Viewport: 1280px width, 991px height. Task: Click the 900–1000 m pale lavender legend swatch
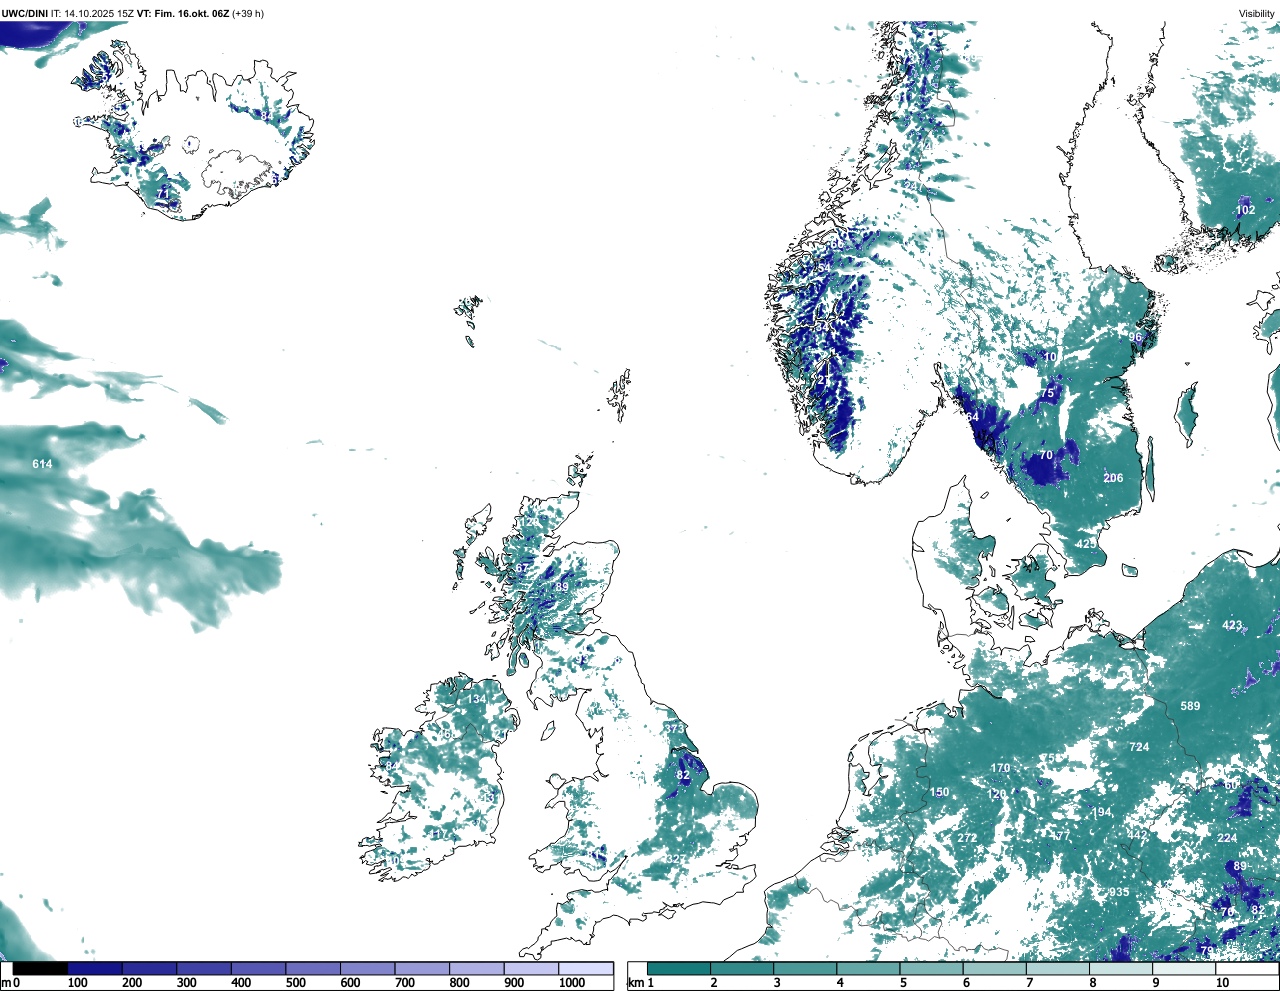(x=531, y=968)
